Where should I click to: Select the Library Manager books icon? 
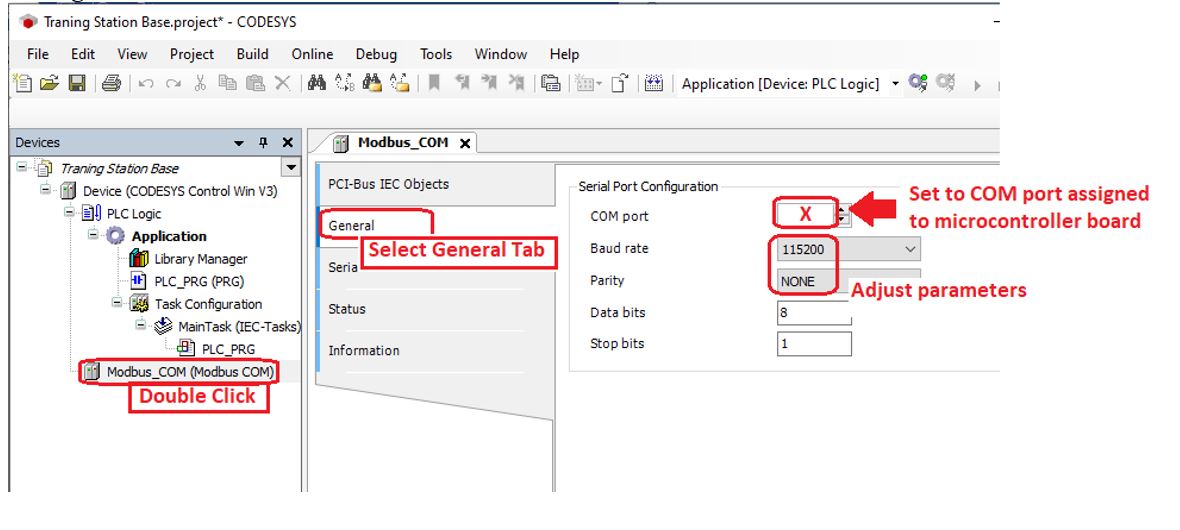(140, 259)
